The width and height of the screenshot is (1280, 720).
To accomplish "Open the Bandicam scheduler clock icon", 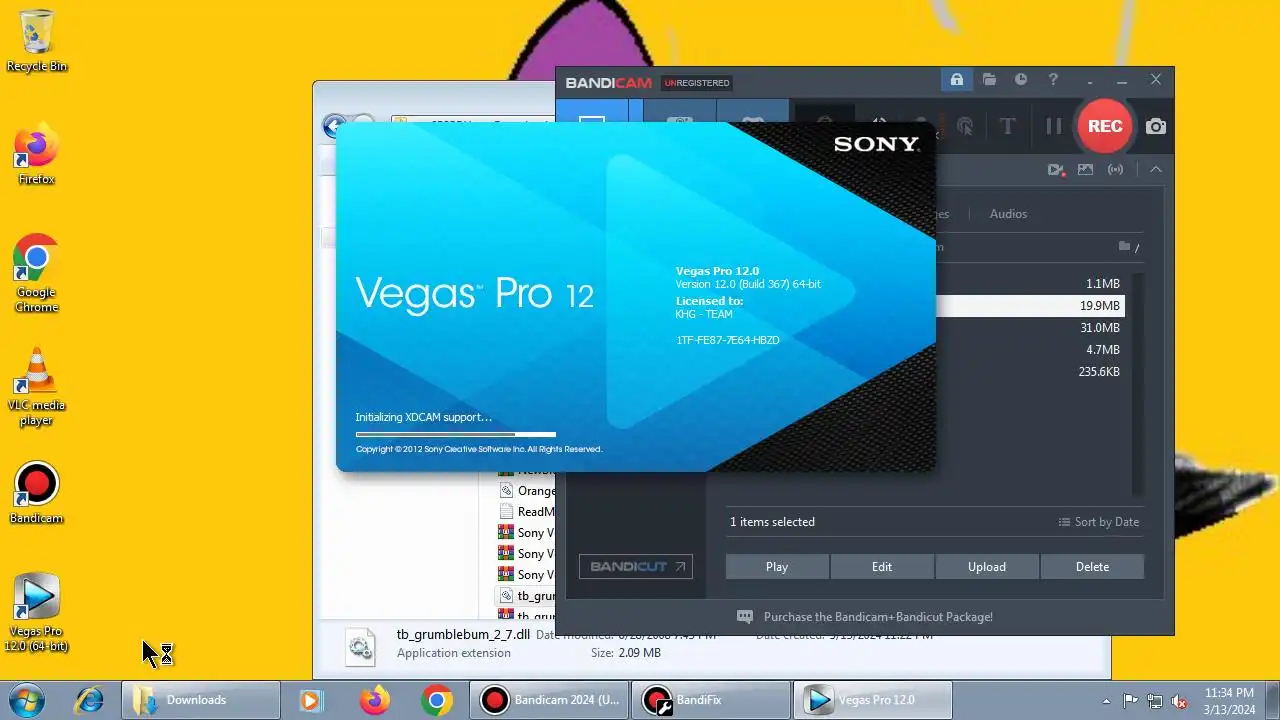I will tap(1021, 80).
